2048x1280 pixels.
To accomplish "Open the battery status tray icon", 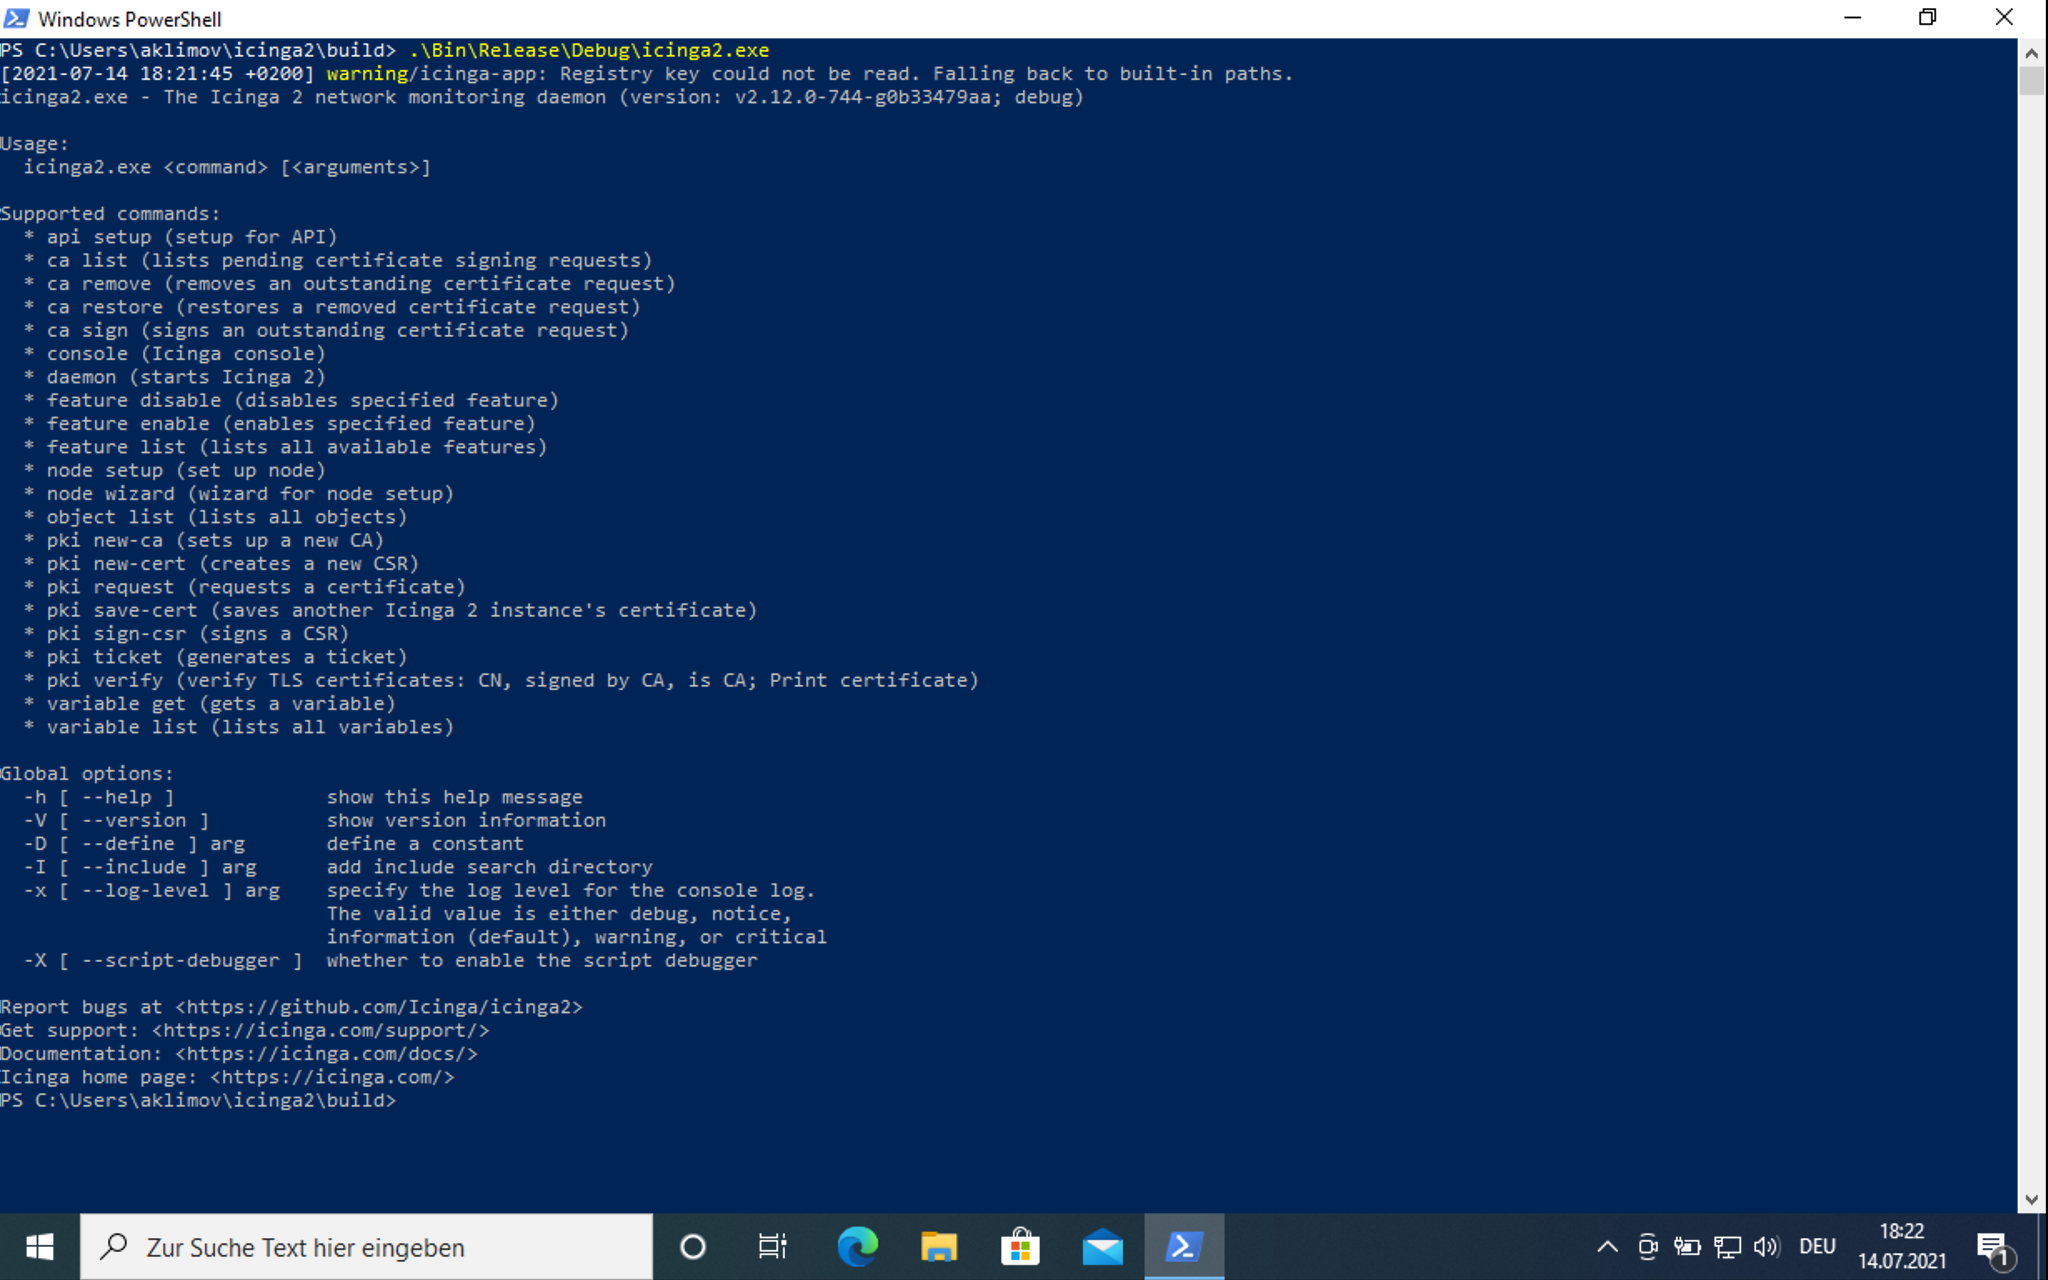I will tap(1687, 1247).
